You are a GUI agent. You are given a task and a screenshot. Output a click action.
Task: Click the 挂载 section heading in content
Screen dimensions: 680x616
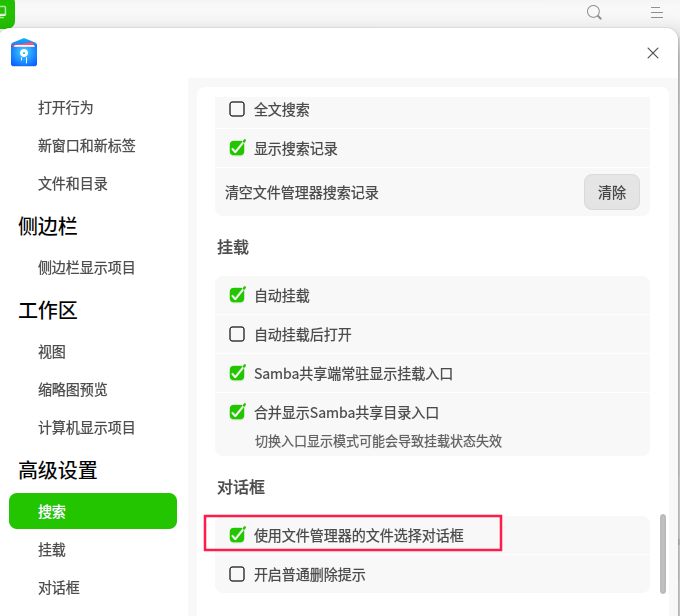pos(233,247)
